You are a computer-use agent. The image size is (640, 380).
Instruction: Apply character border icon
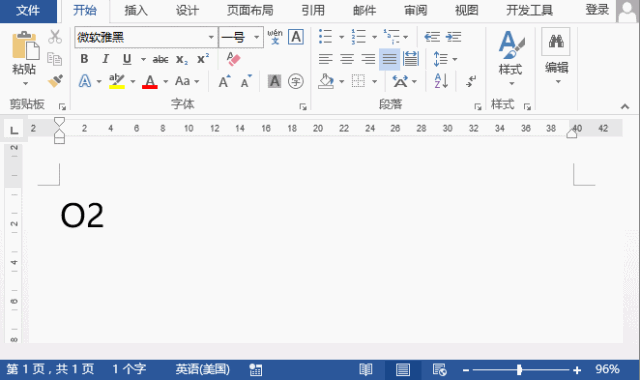coord(296,37)
